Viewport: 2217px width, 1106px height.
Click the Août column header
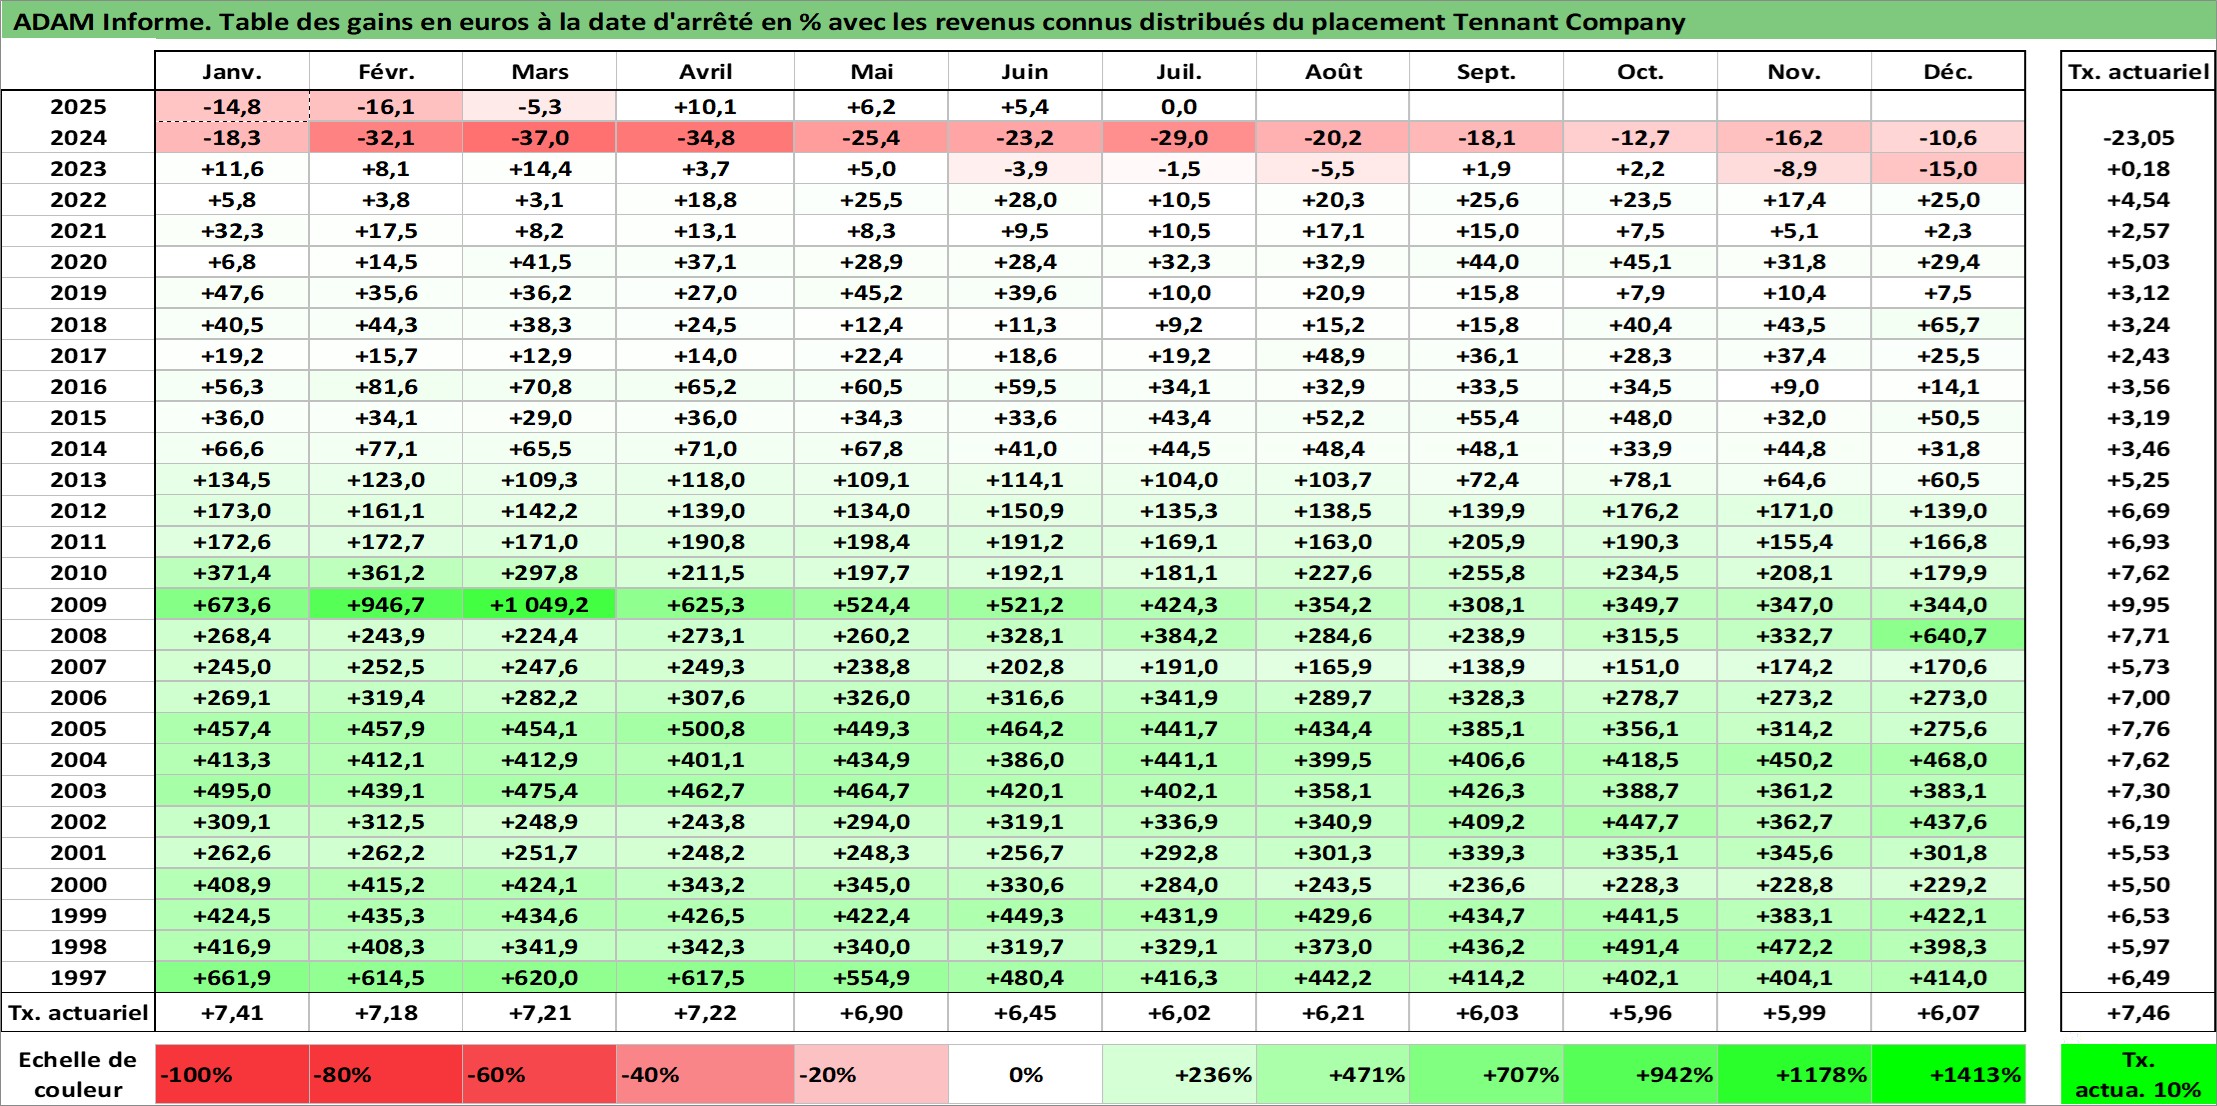(1333, 71)
